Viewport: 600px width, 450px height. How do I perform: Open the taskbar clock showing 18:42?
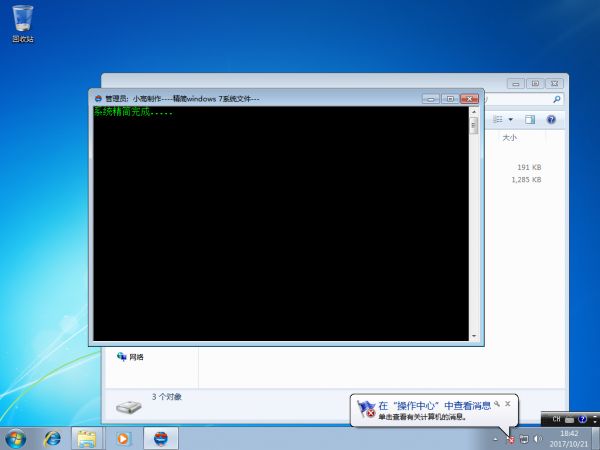(x=569, y=439)
